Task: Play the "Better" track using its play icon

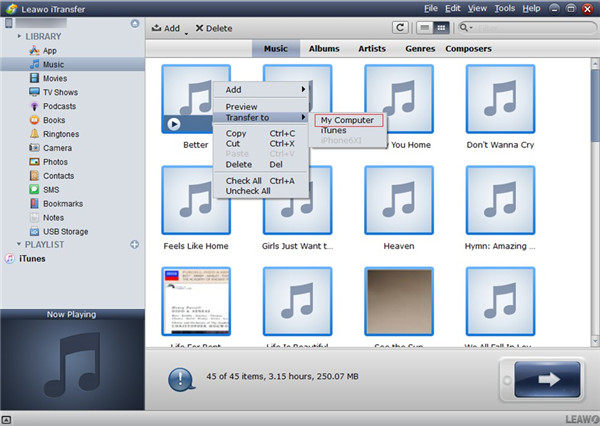Action: (175, 124)
